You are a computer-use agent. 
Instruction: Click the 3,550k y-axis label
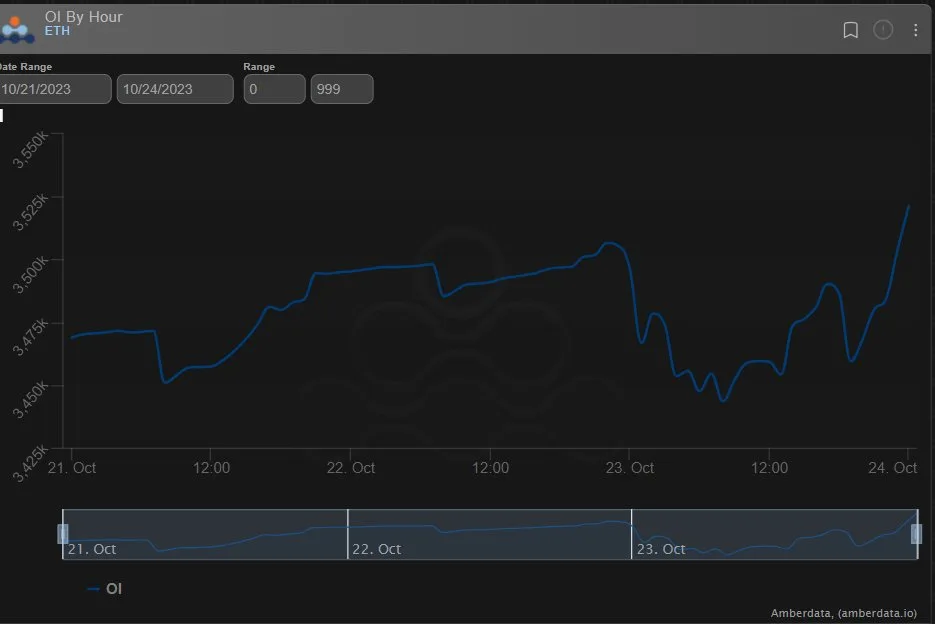(x=30, y=150)
